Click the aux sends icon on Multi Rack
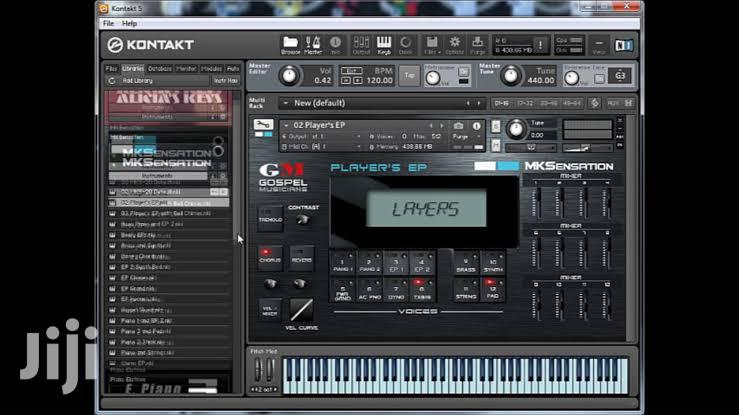This screenshot has height=415, width=739. click(613, 103)
